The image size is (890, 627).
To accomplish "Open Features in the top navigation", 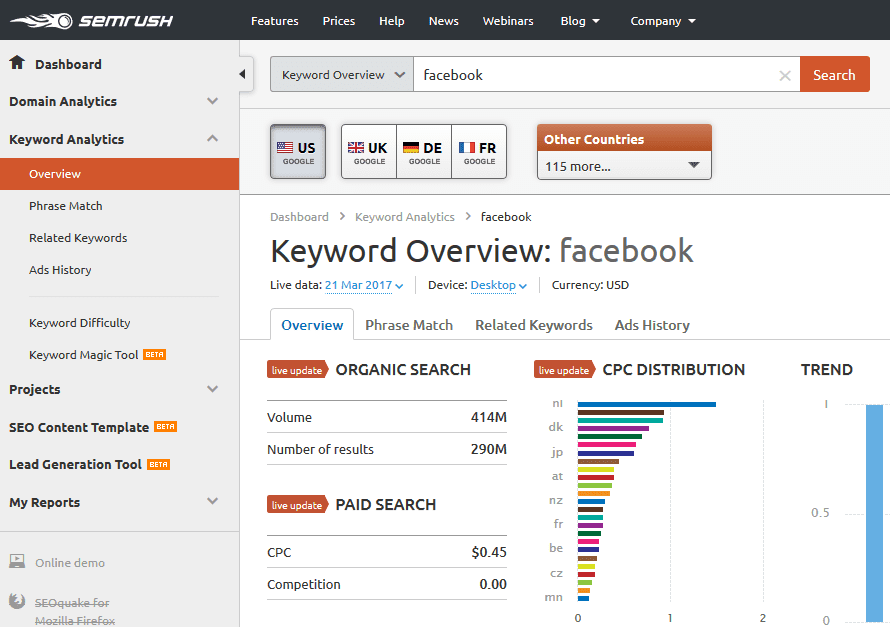I will coord(275,21).
